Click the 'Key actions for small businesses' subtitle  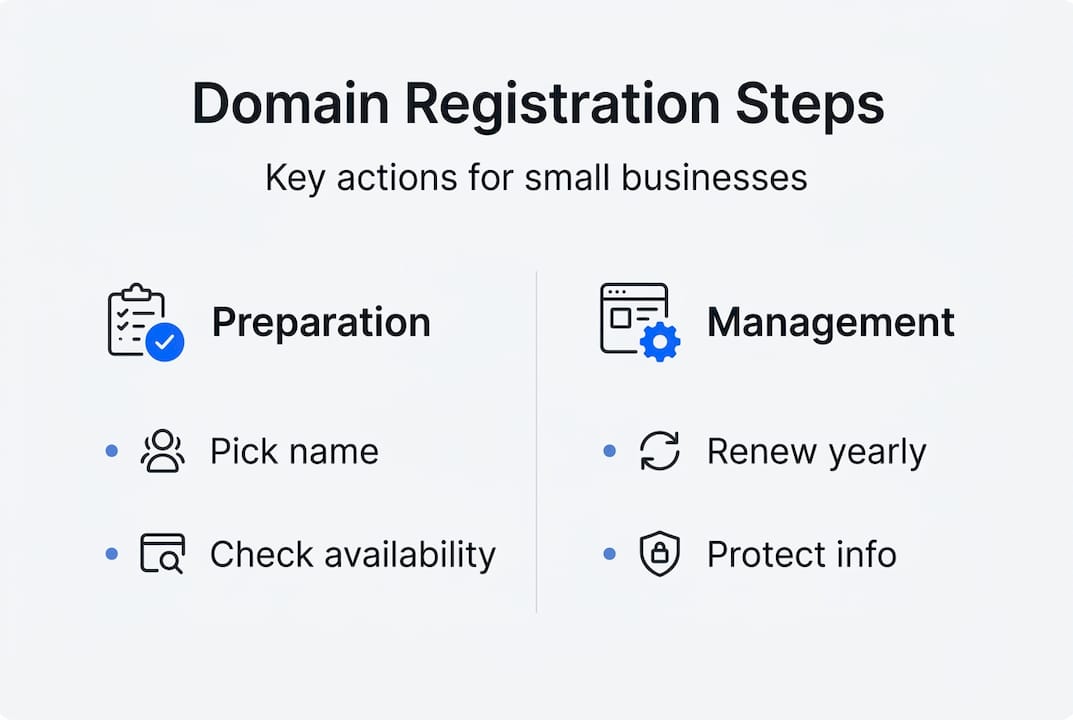pos(536,177)
